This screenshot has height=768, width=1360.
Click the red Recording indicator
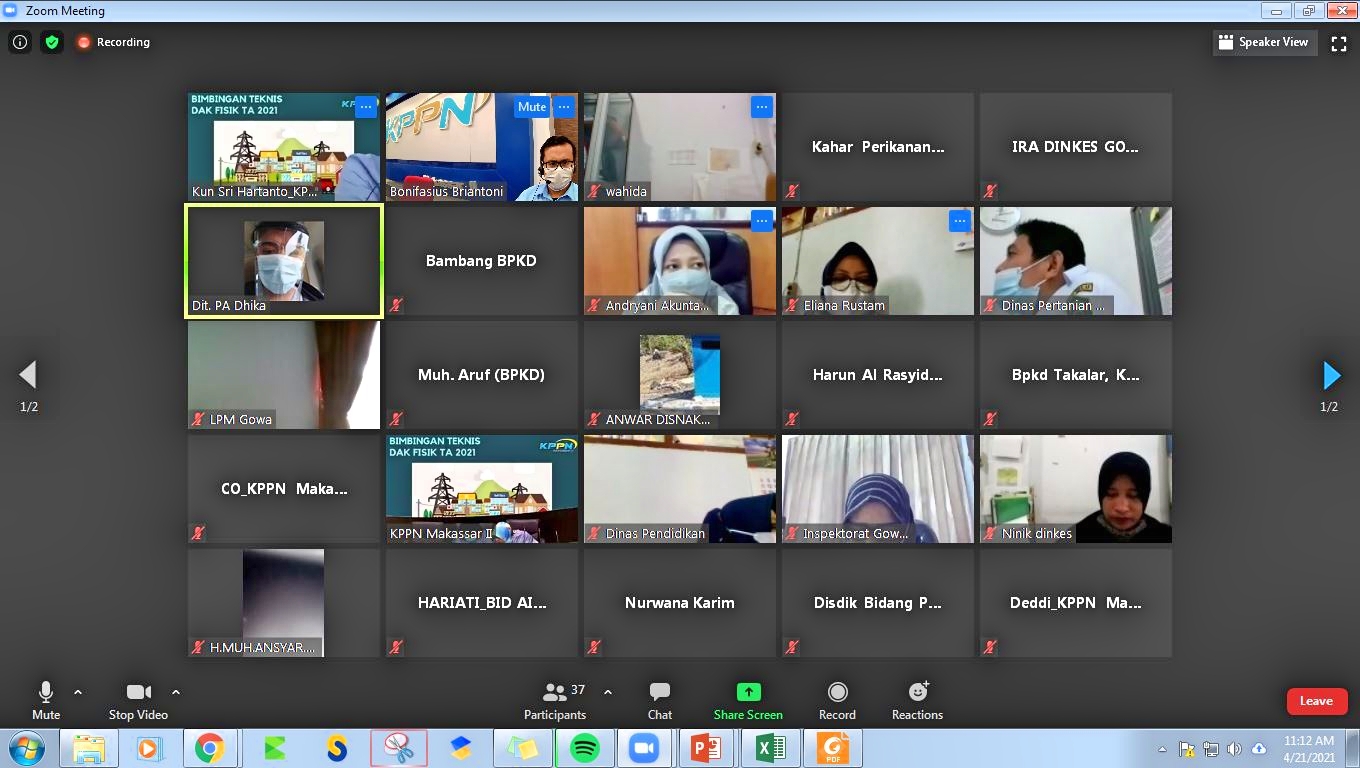[113, 42]
